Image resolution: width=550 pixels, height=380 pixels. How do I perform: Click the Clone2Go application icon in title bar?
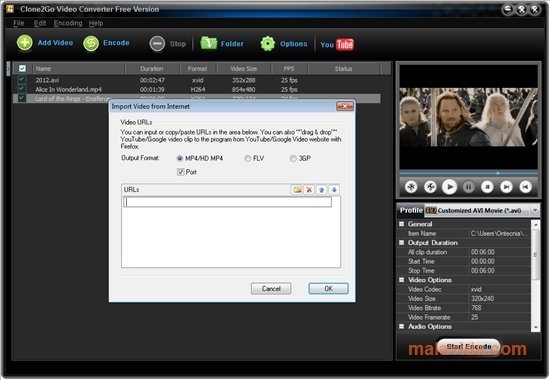tap(10, 8)
